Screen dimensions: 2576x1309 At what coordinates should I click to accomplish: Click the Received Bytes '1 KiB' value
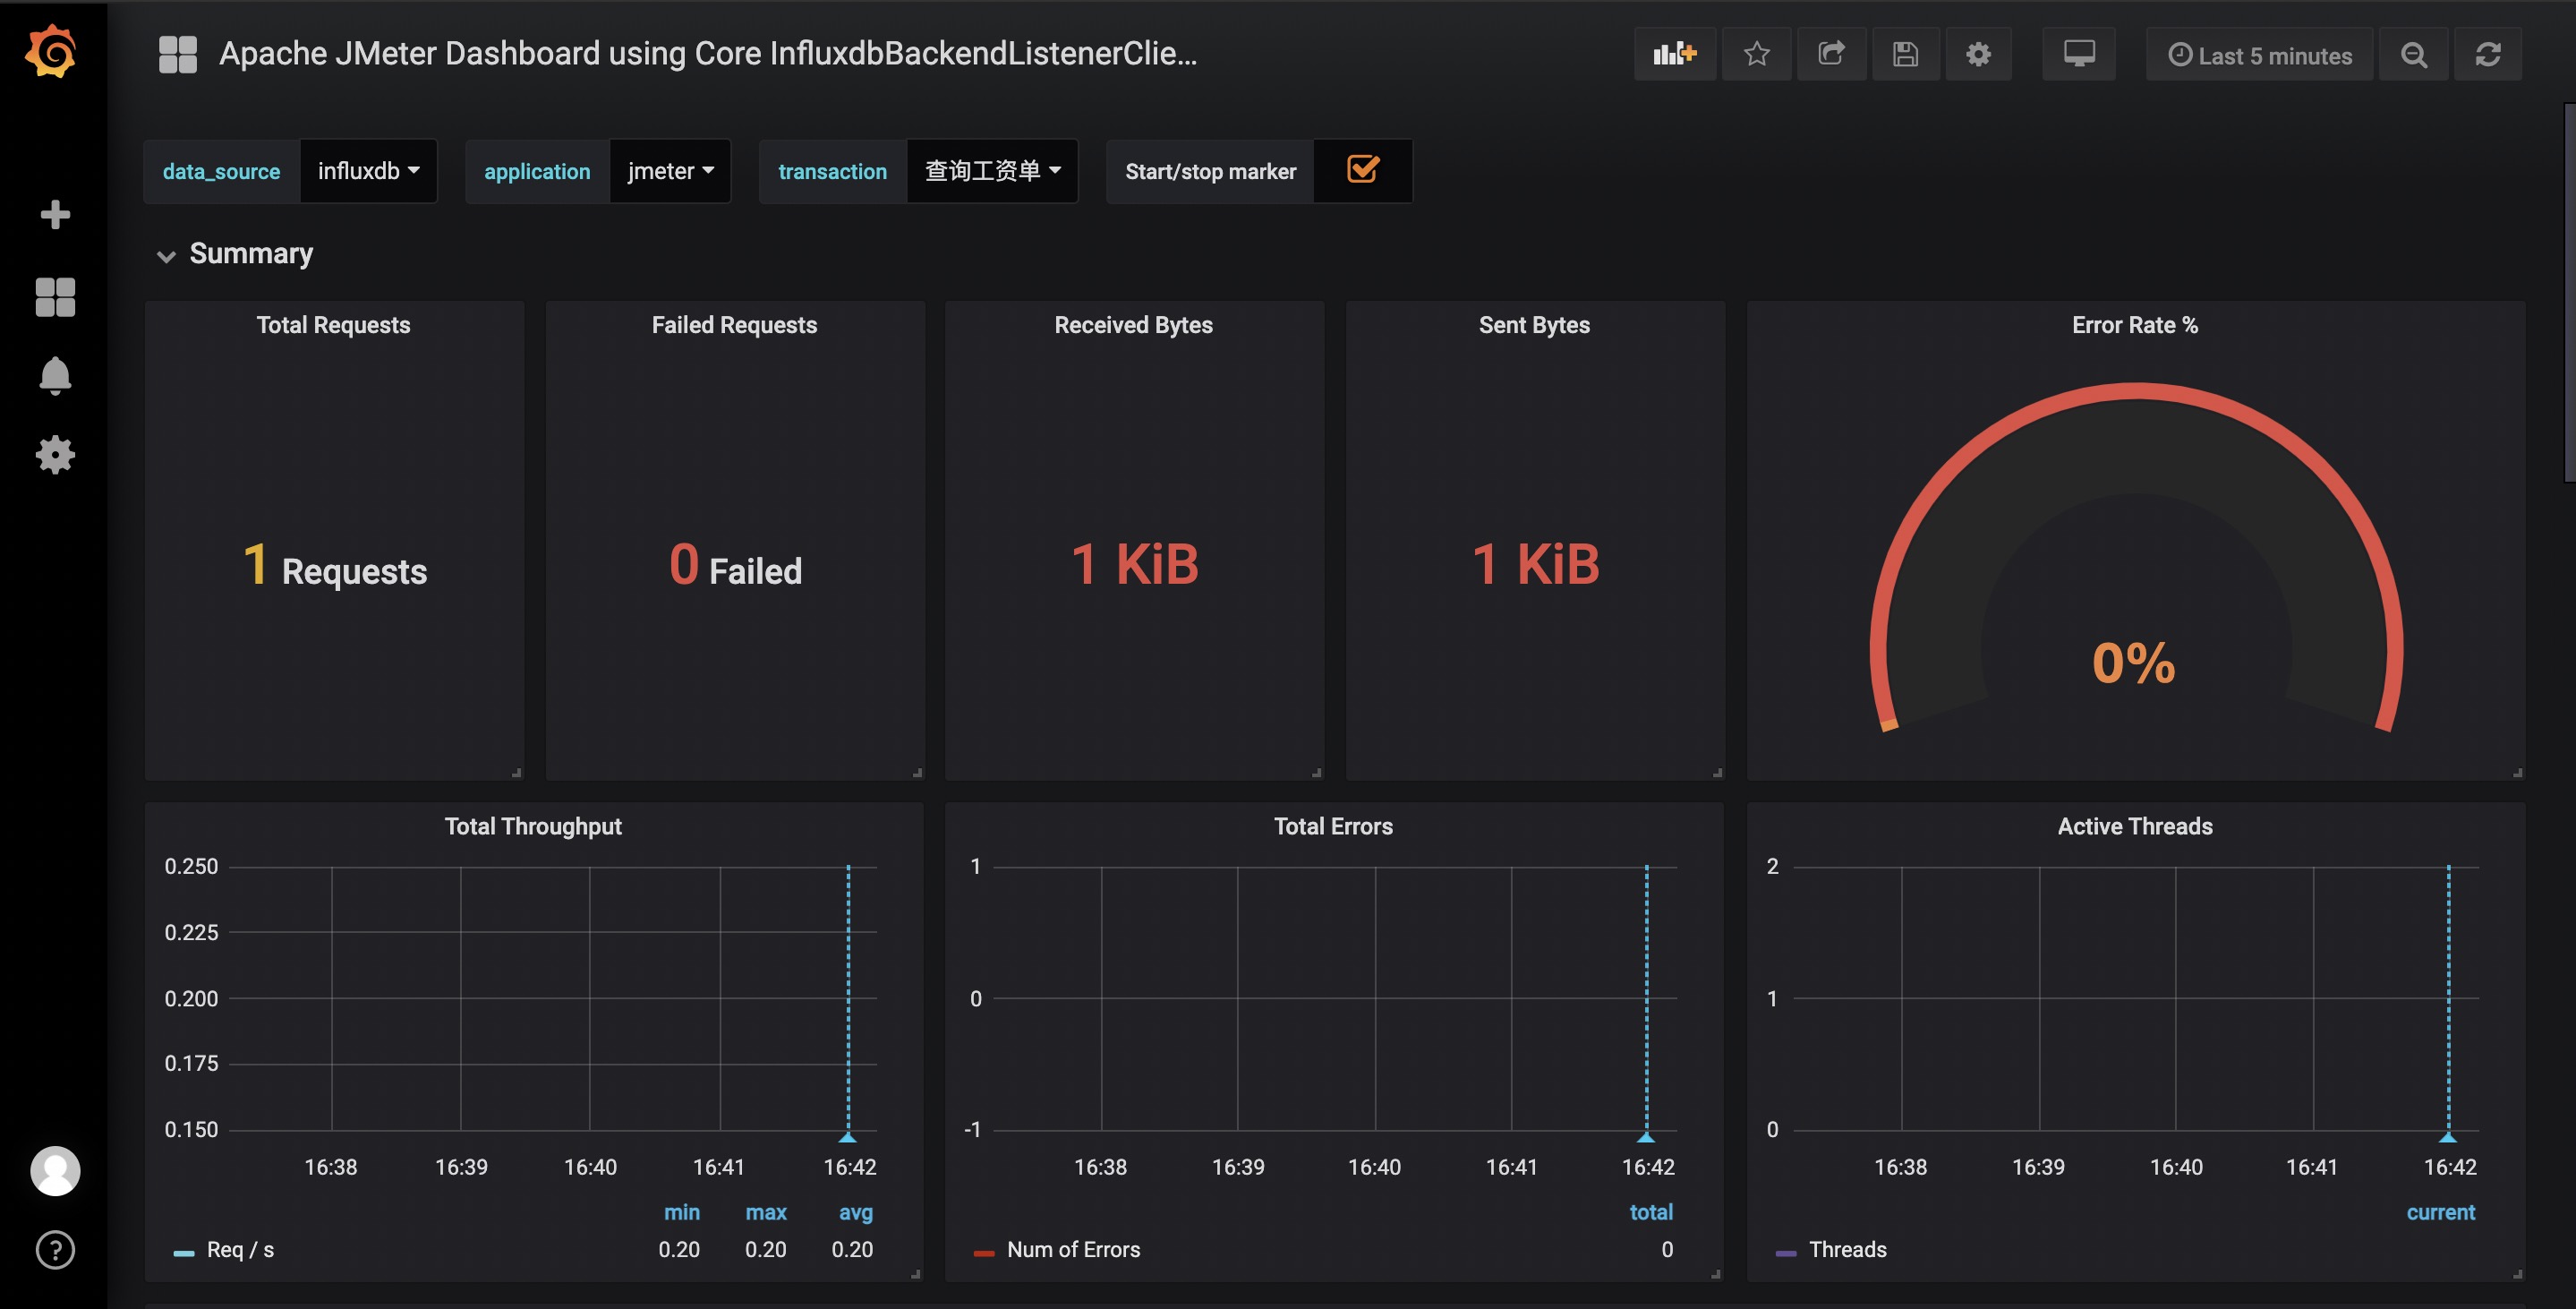click(x=1134, y=564)
